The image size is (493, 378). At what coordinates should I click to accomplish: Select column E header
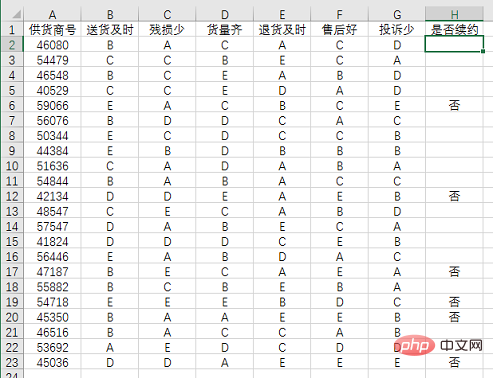click(282, 14)
